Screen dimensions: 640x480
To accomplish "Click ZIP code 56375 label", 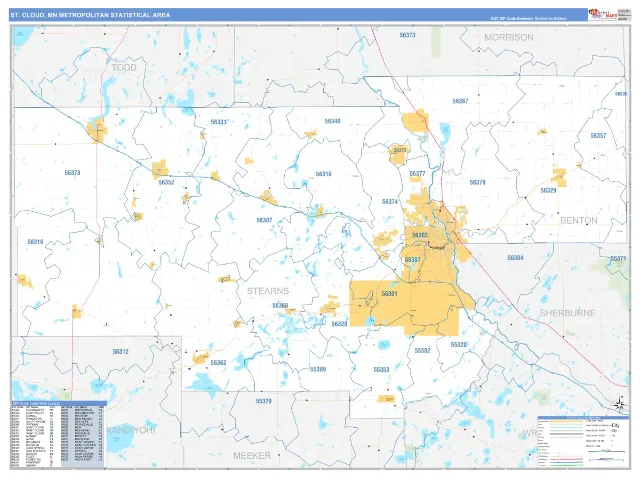I will click(400, 150).
